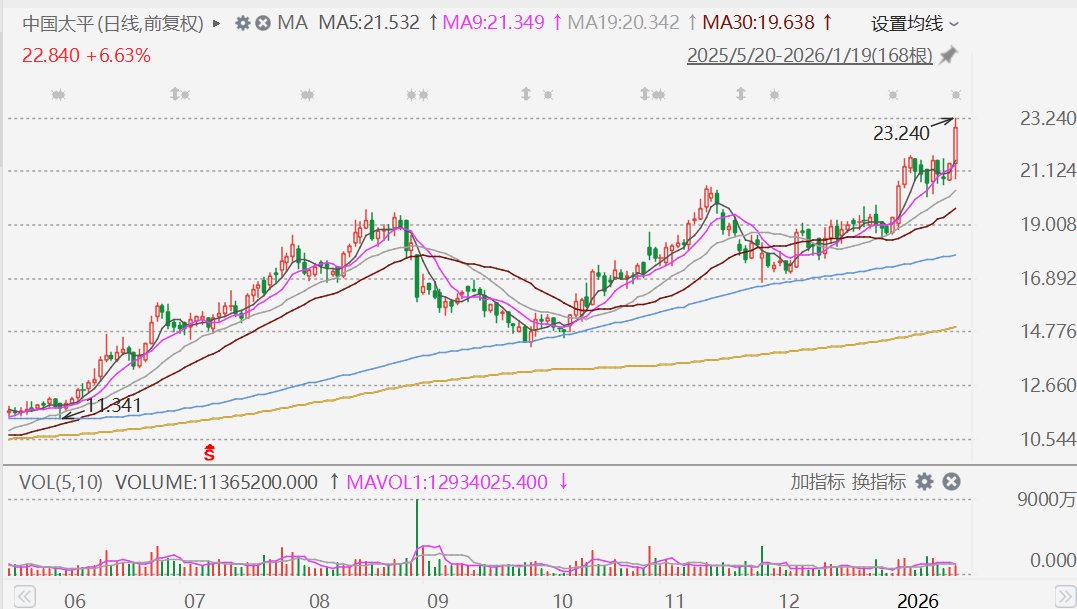This screenshot has height=609, width=1077.
Task: Click the red S marker on chart
Action: coord(210,453)
